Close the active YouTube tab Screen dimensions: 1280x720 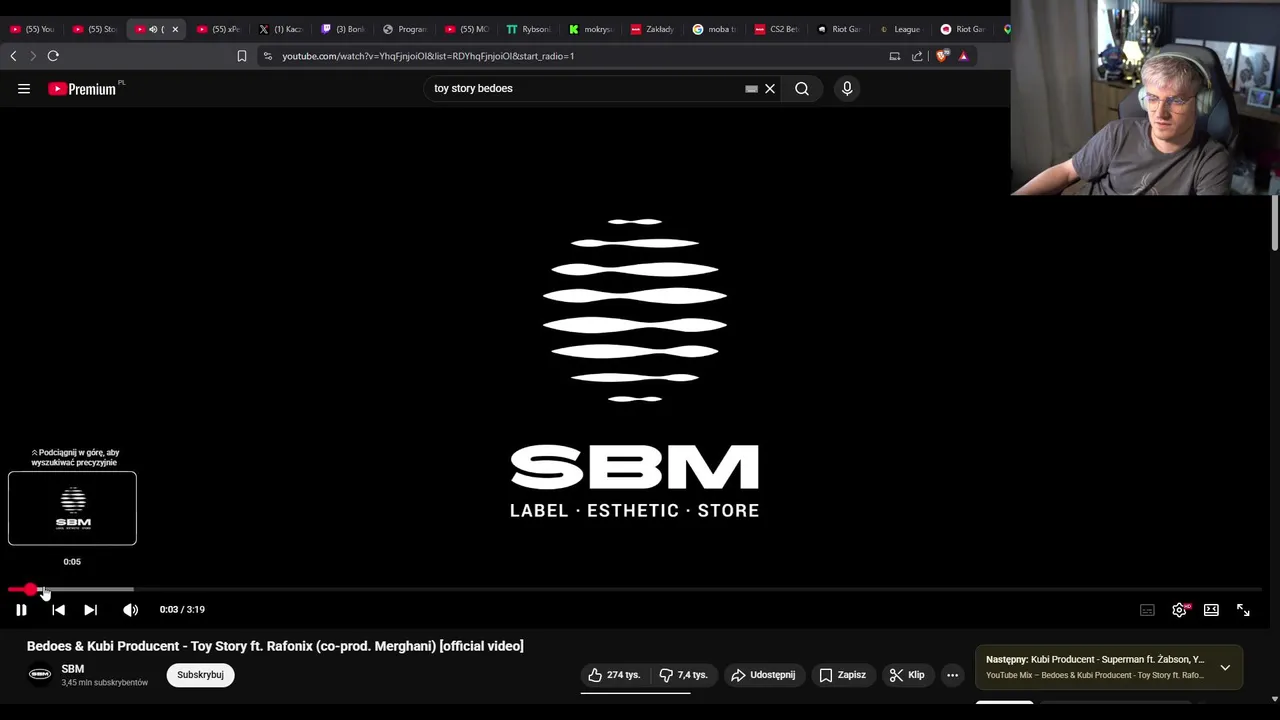point(175,29)
